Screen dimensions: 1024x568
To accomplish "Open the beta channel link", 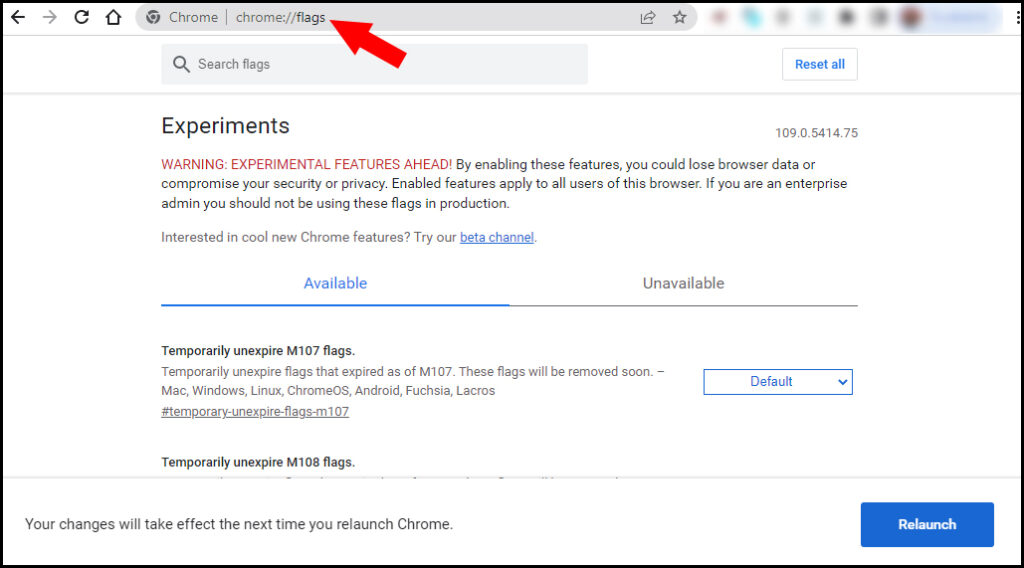I will tap(496, 238).
